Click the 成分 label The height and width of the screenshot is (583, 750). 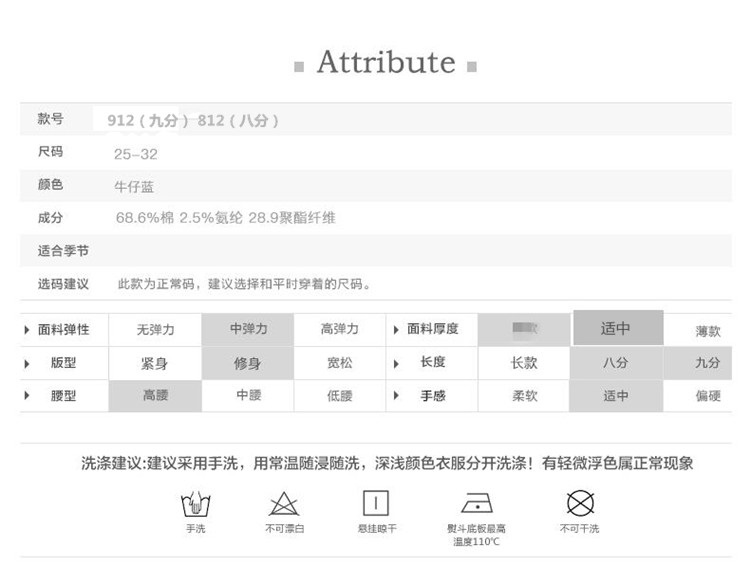[50, 218]
